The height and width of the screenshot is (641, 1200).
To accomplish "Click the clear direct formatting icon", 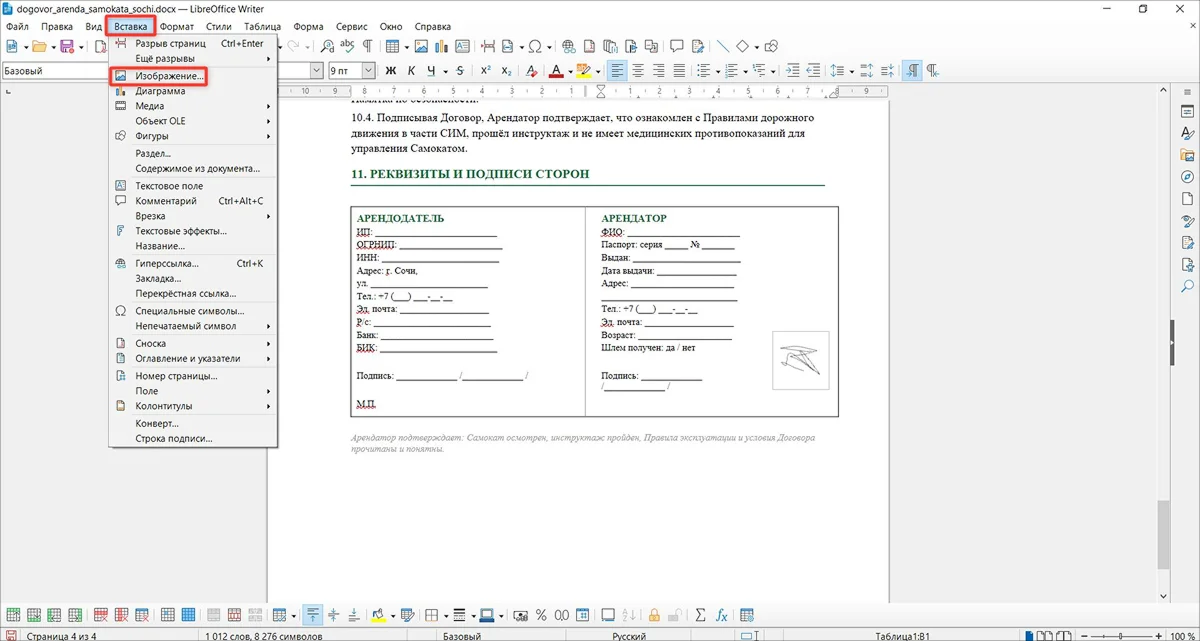I will (x=532, y=71).
